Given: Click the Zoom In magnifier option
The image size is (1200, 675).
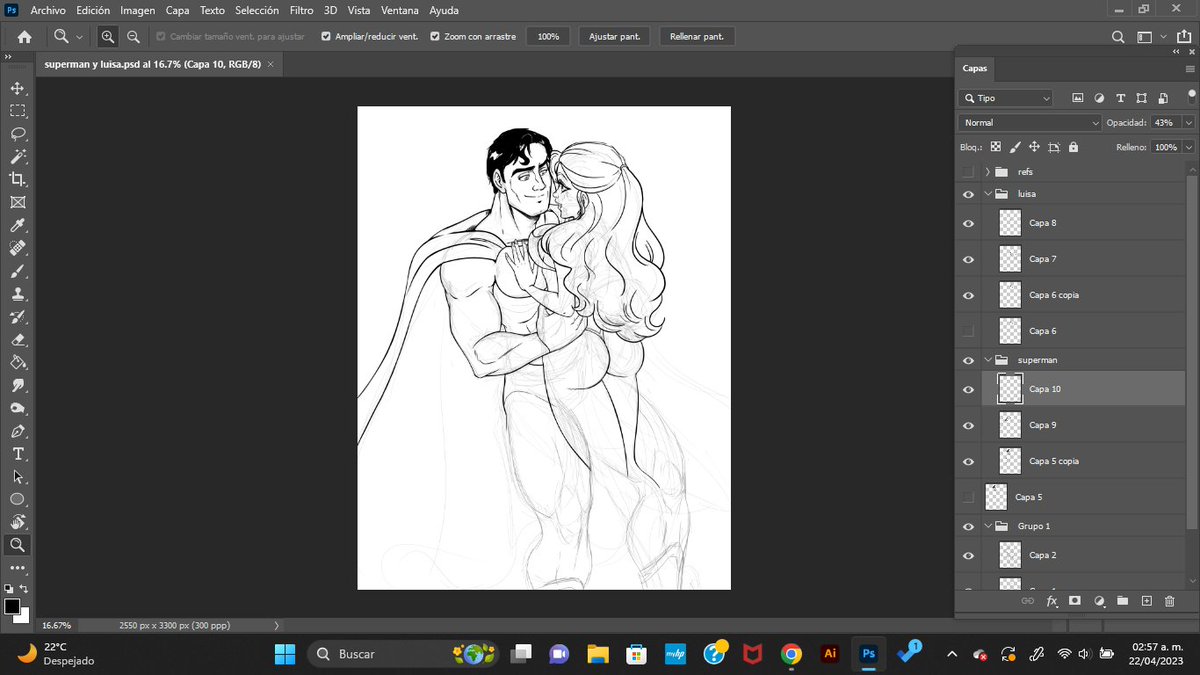Looking at the screenshot, I should 108,36.
